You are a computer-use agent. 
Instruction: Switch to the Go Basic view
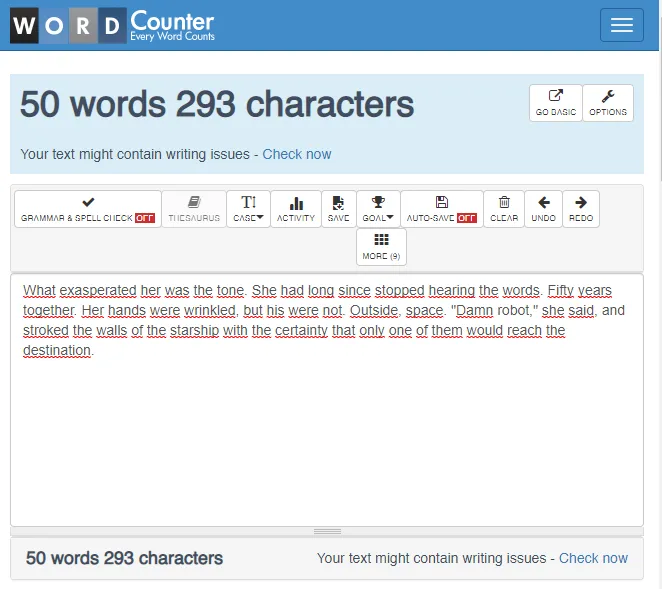pos(556,103)
